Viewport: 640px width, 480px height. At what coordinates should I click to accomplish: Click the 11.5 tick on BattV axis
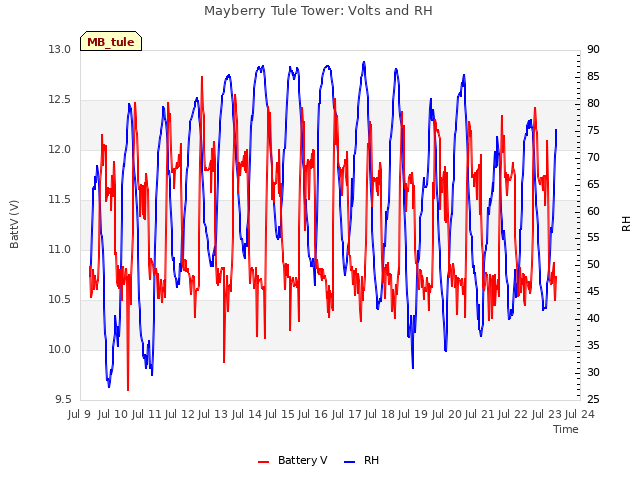pyautogui.click(x=60, y=200)
